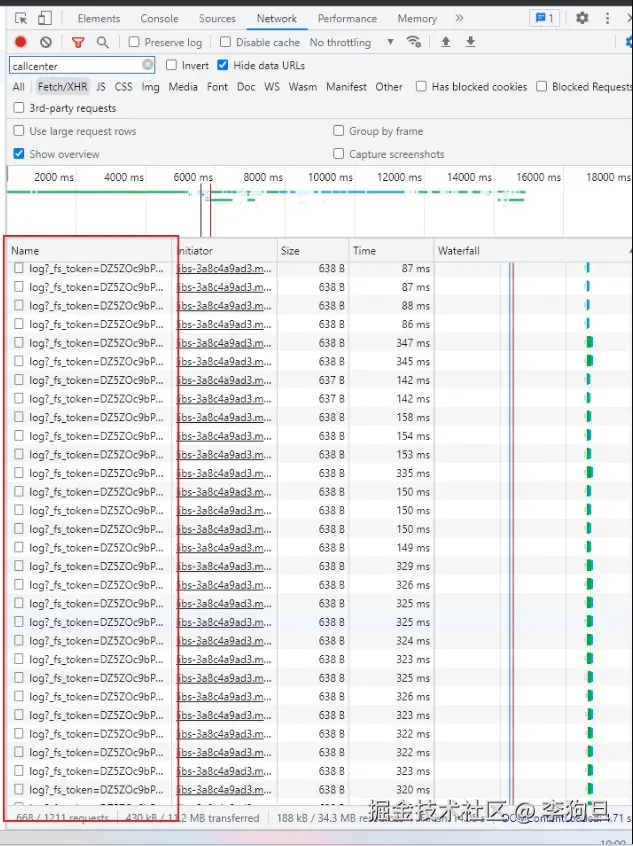Image resolution: width=633 pixels, height=846 pixels.
Task: Click the 6000 ms mark on overview timeline
Action: coord(193,177)
